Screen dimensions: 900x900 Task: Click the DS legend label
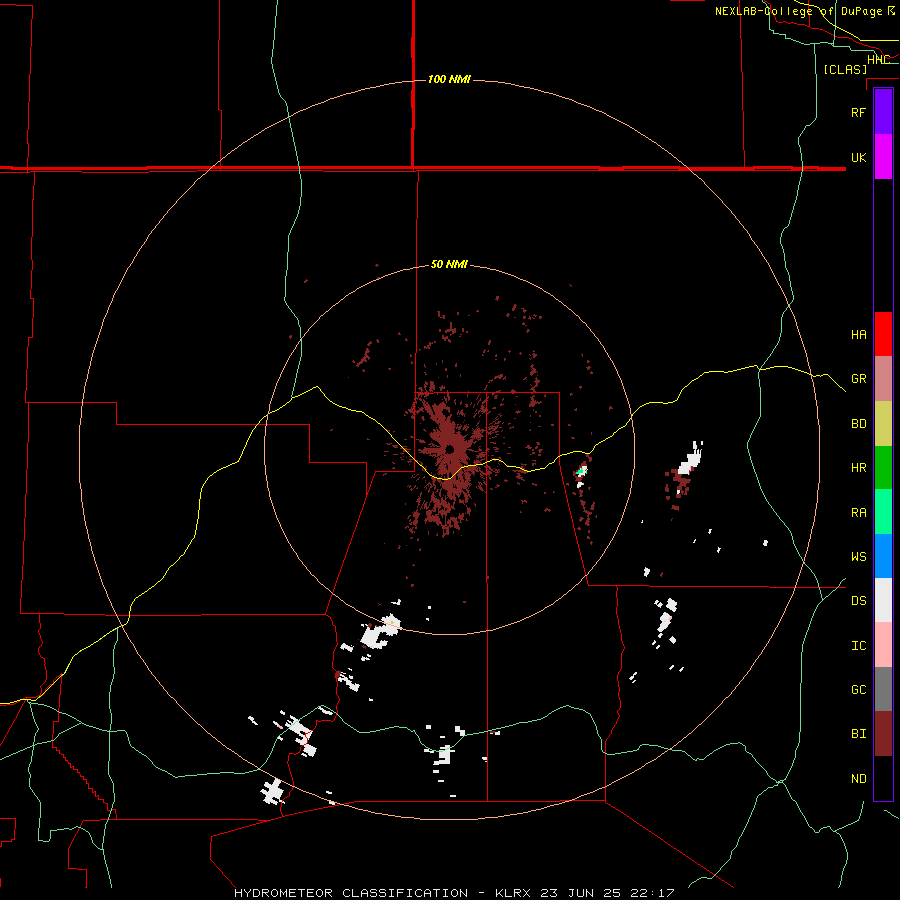858,601
